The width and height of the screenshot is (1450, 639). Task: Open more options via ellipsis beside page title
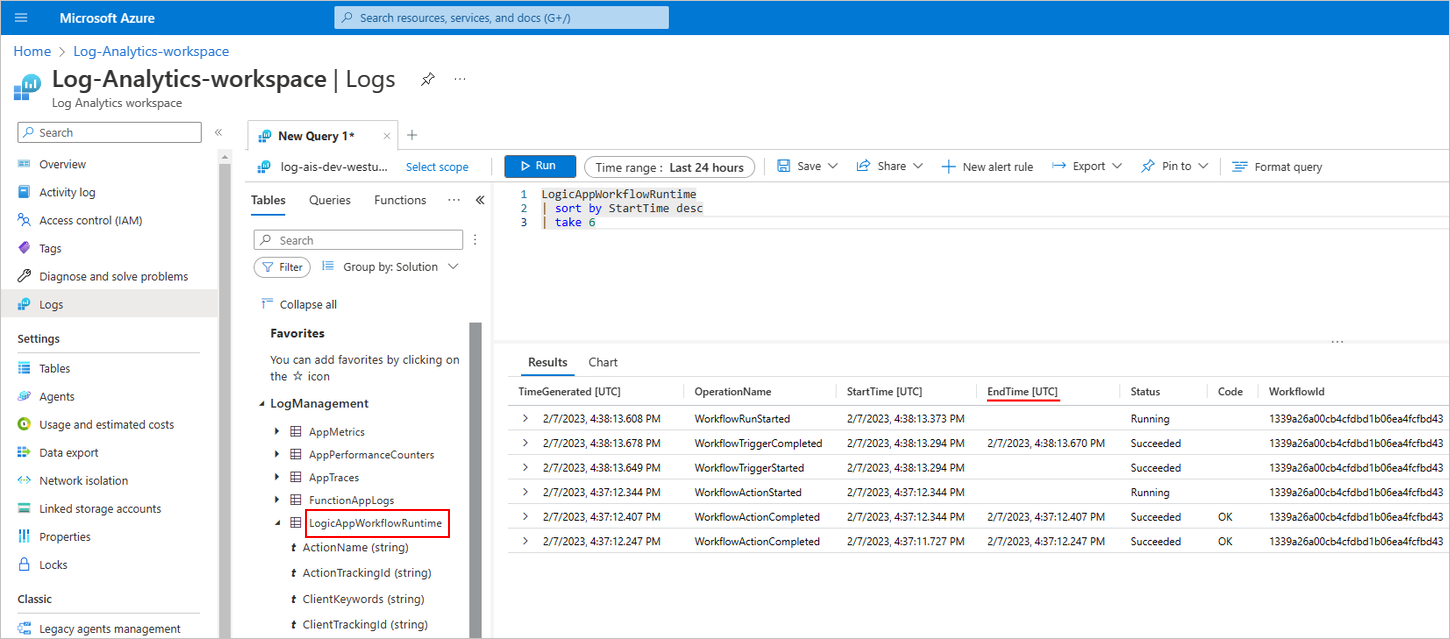[x=460, y=79]
